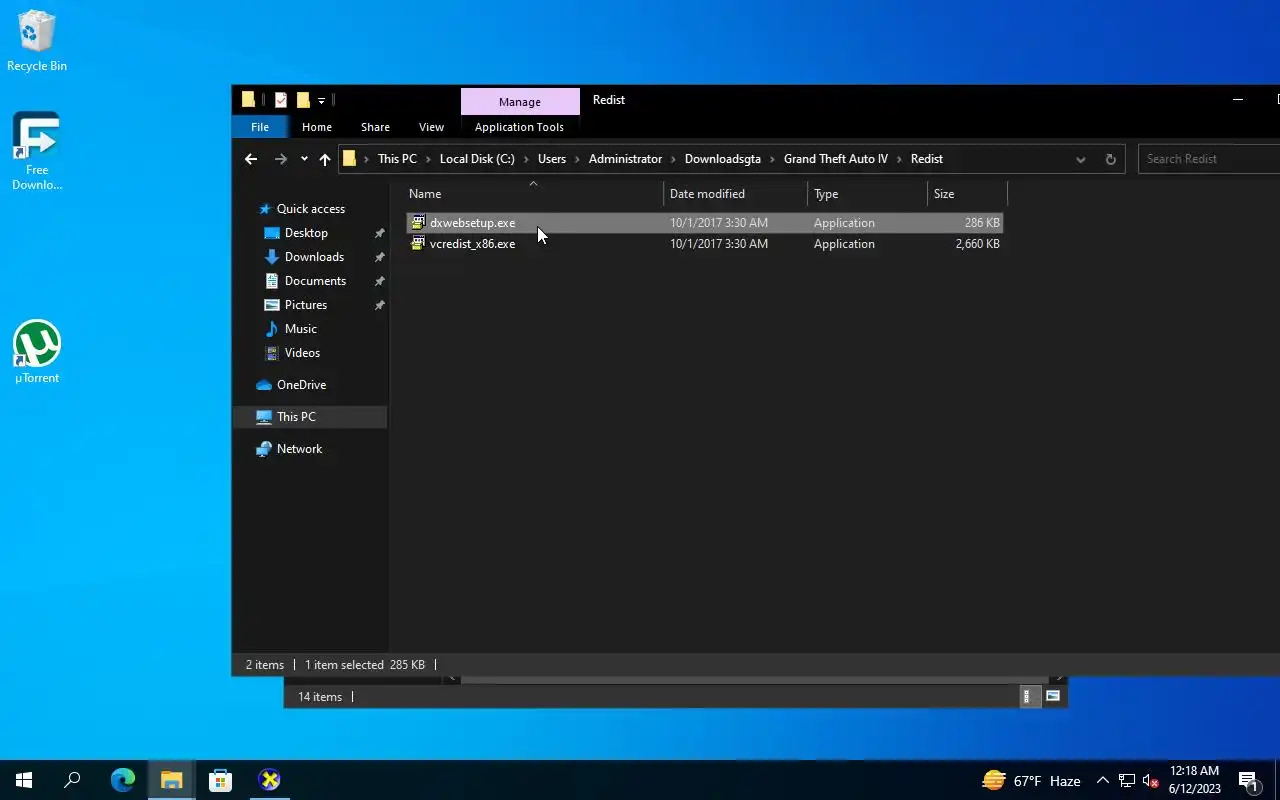The height and width of the screenshot is (800, 1280).
Task: Click the yellow X app taskbar icon
Action: tap(269, 780)
